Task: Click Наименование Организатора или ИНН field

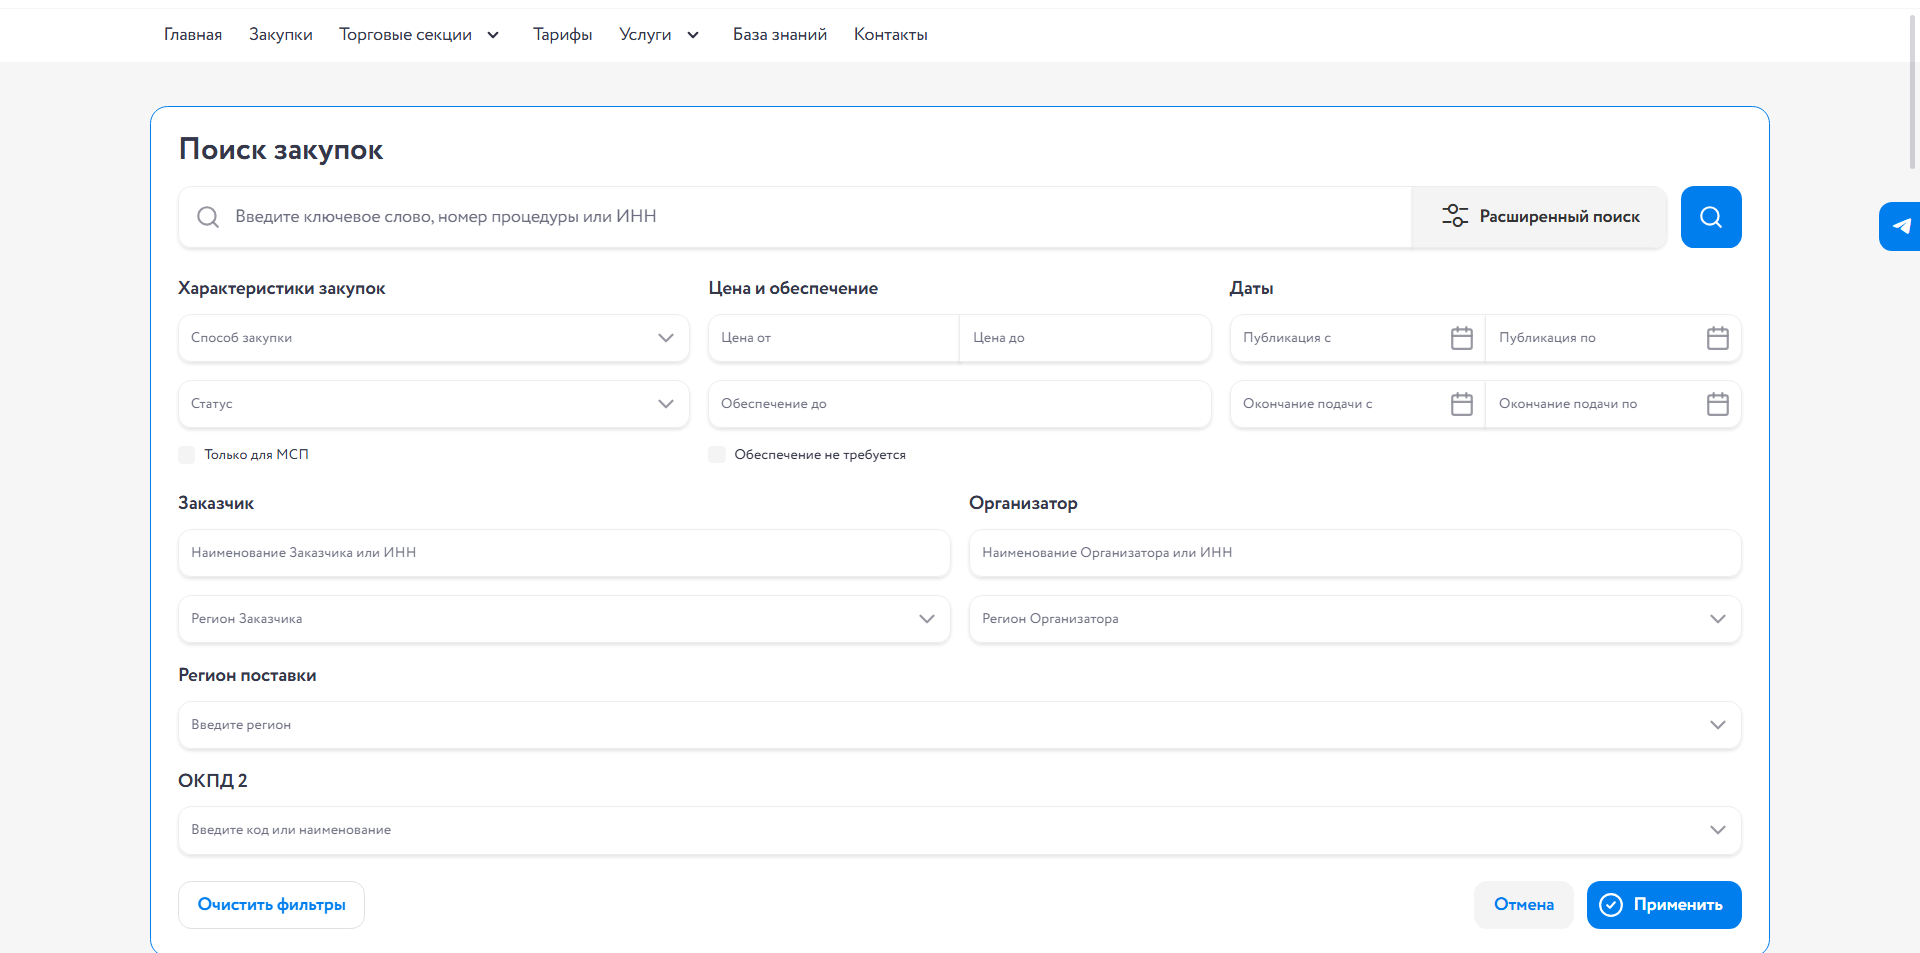Action: (1355, 553)
